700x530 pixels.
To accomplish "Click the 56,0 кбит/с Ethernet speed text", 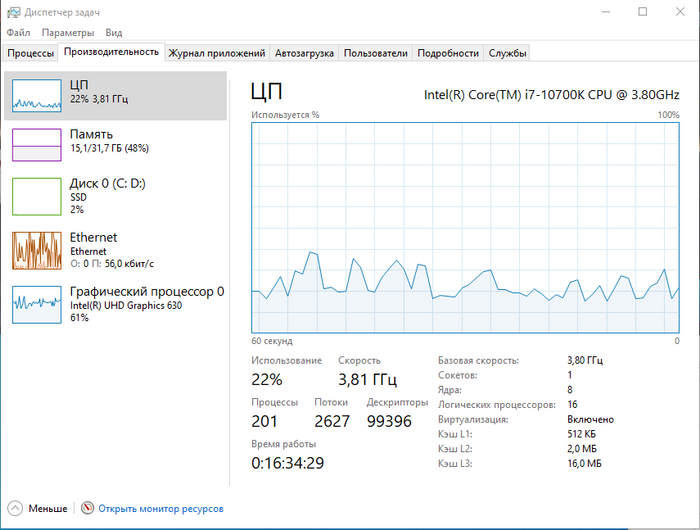I will (129, 264).
